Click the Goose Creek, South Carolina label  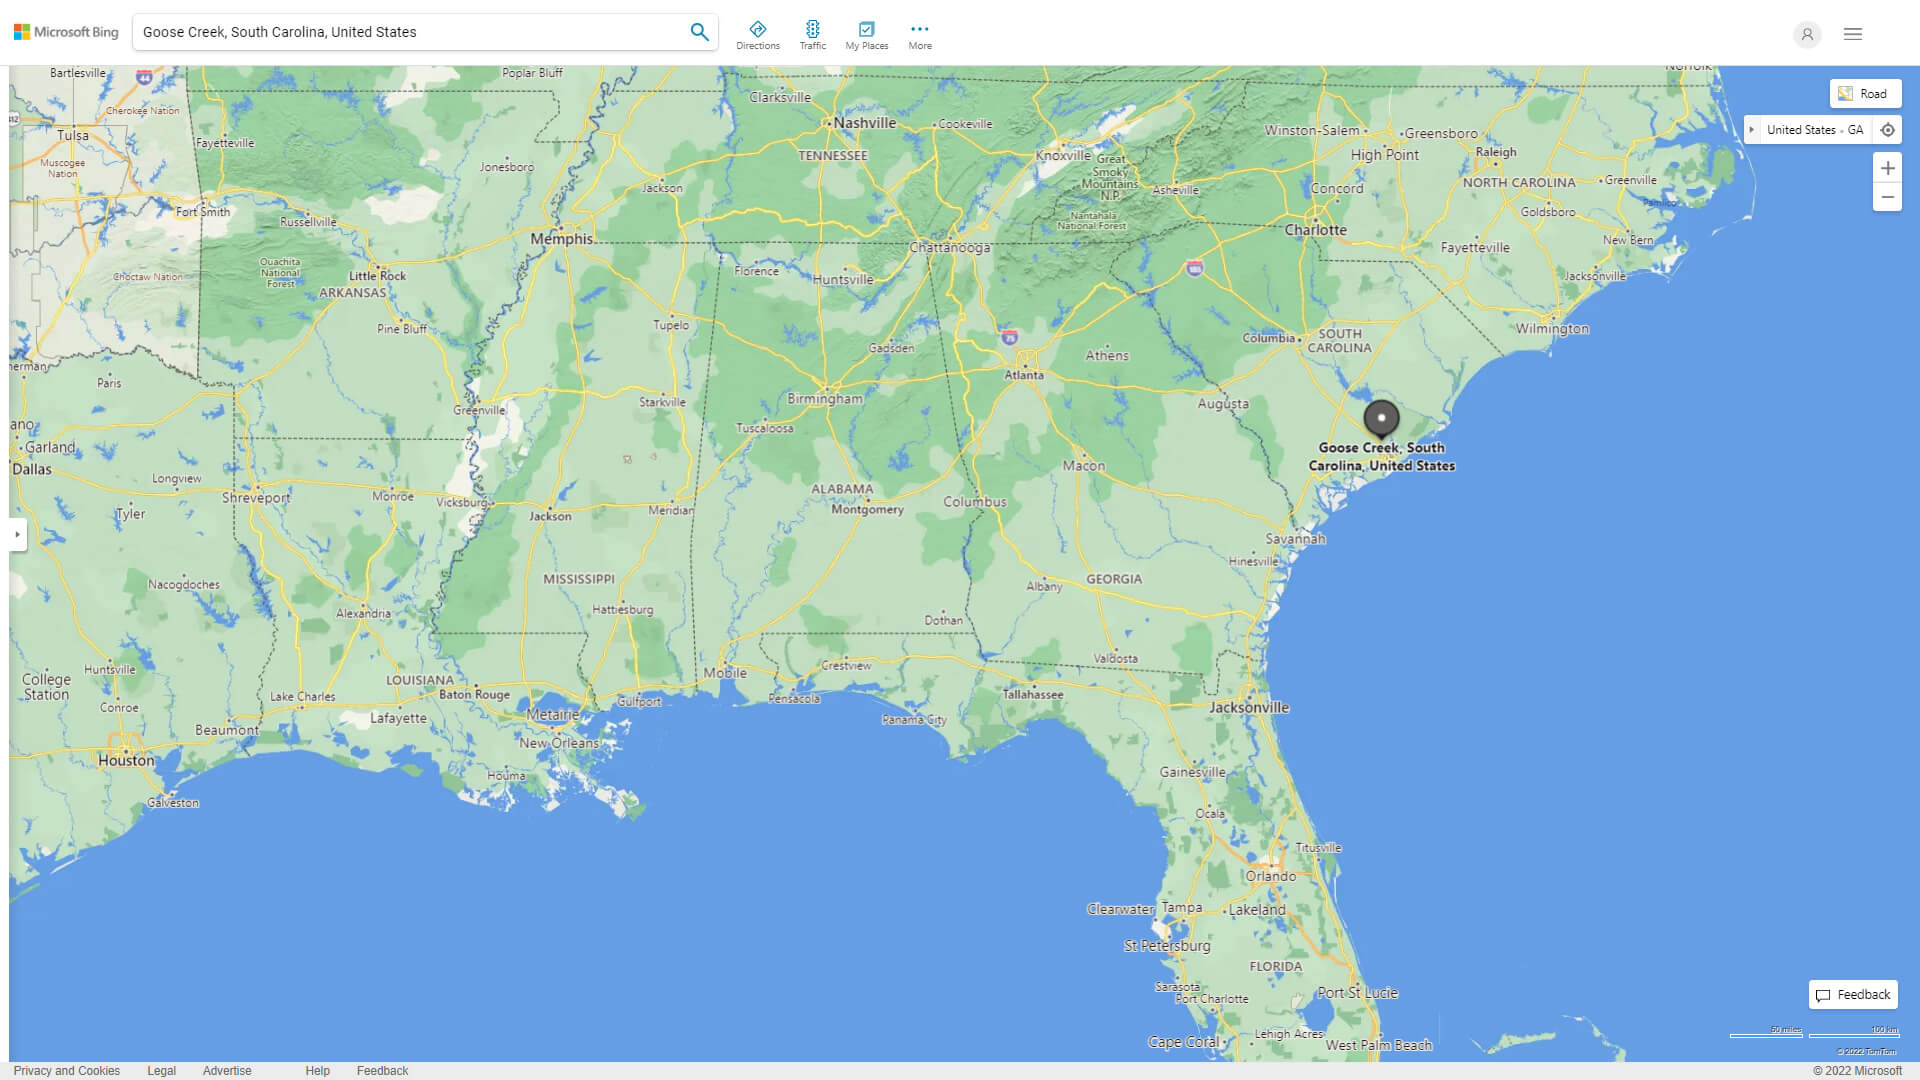1382,457
